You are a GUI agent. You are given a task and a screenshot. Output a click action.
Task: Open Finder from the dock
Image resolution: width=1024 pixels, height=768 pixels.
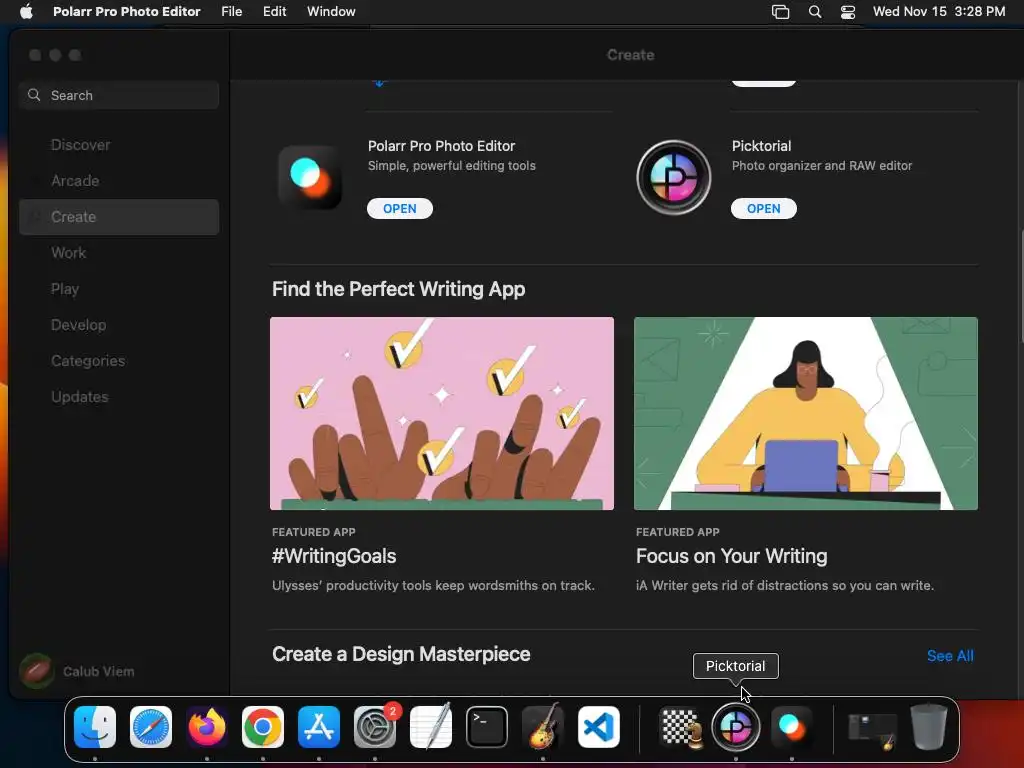pos(95,727)
